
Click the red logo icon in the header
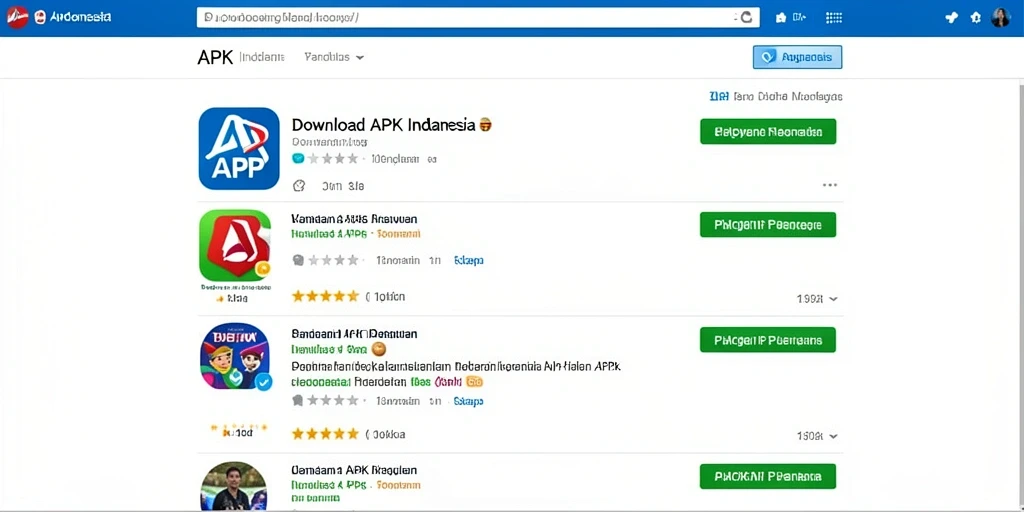click(16, 17)
